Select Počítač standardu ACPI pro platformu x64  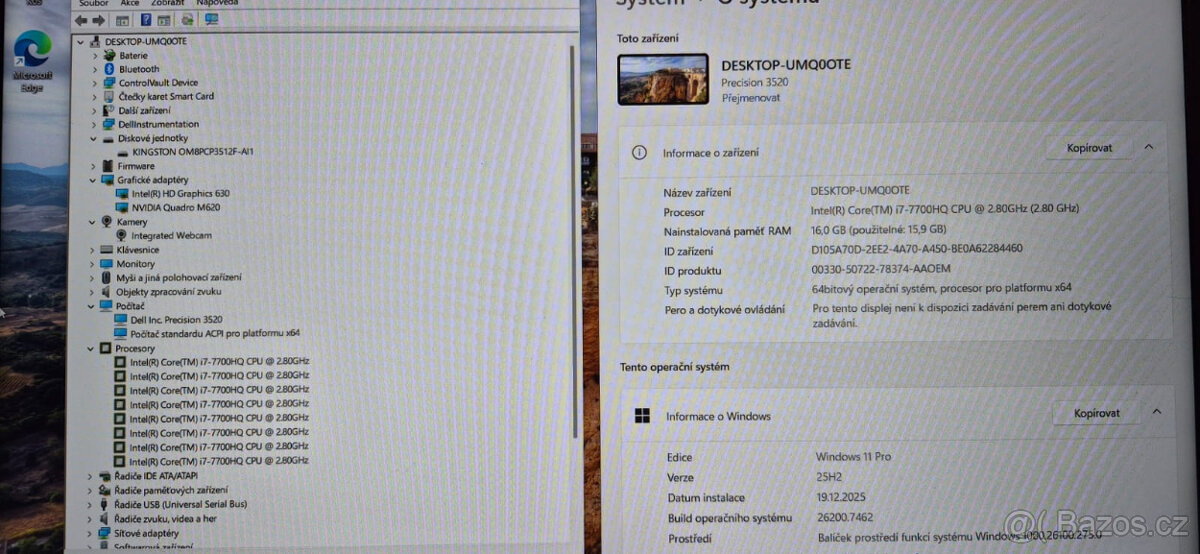click(214, 333)
